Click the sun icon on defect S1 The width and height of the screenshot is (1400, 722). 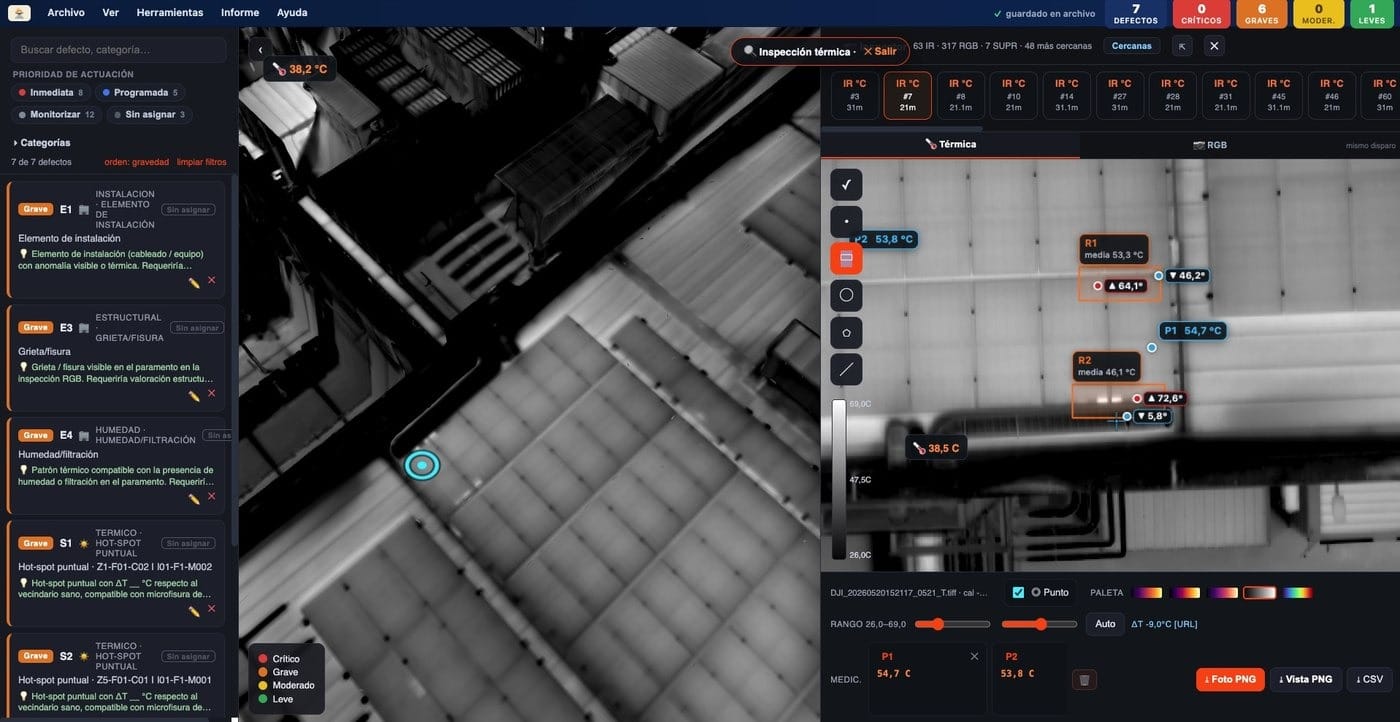[84, 544]
